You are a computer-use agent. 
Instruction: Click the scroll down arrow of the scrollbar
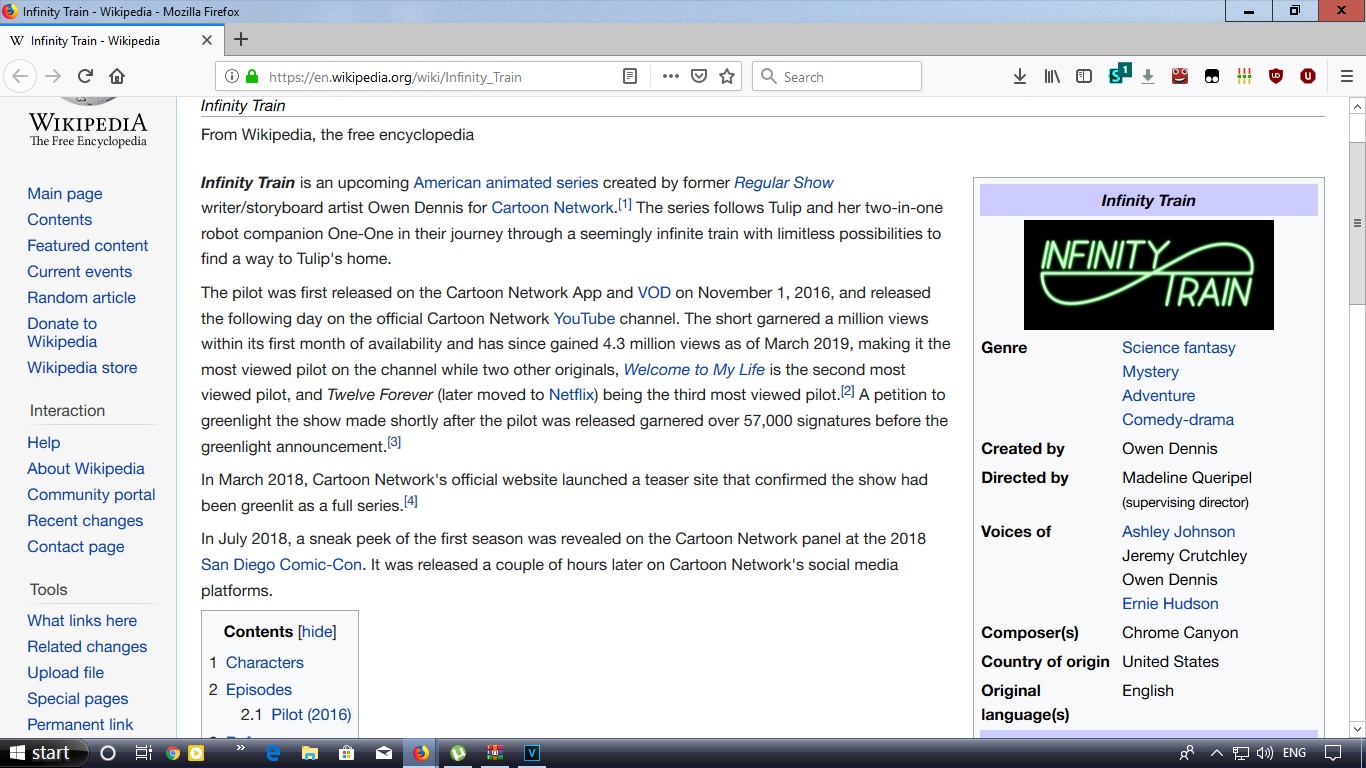1357,729
